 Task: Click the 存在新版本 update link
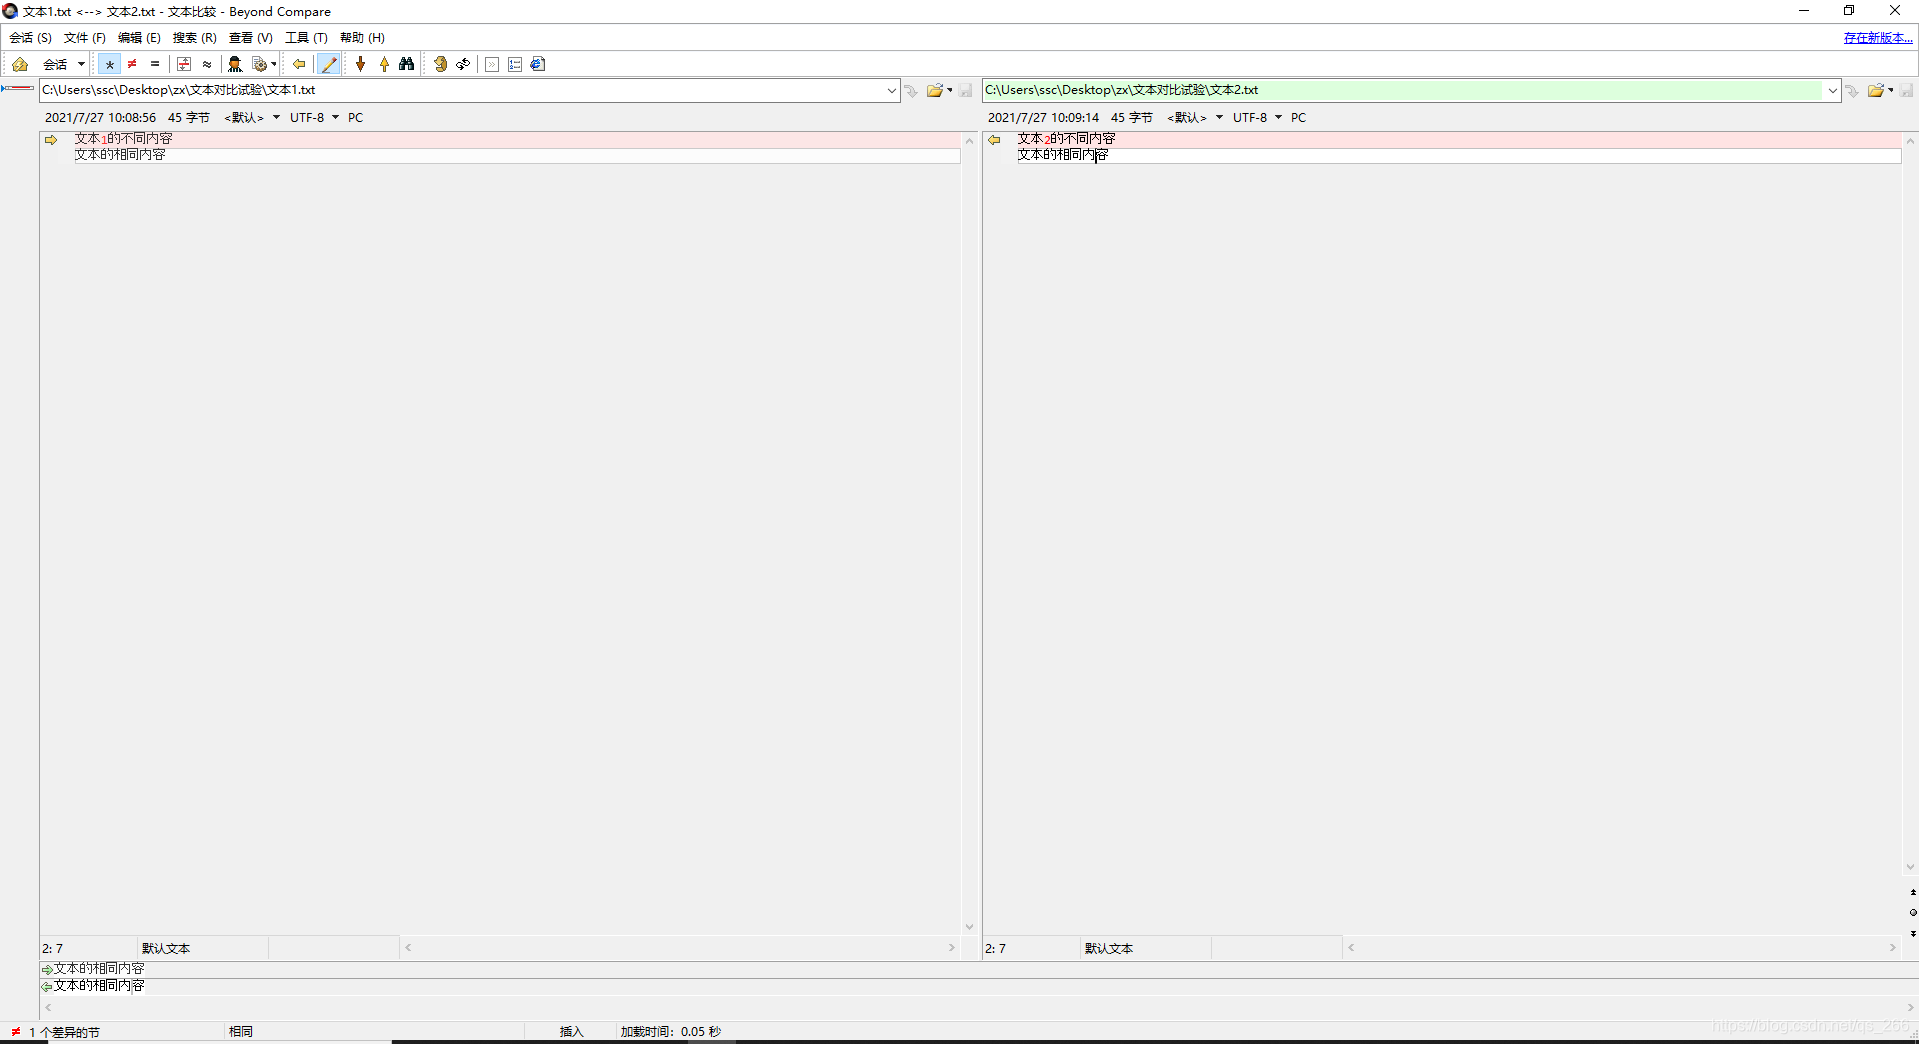(1878, 37)
